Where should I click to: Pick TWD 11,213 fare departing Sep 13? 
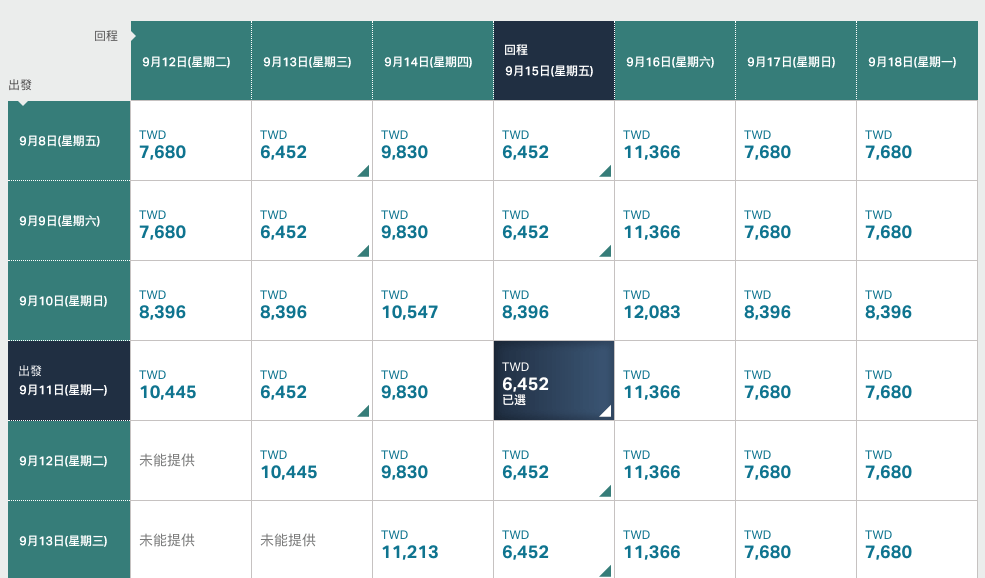(x=433, y=540)
